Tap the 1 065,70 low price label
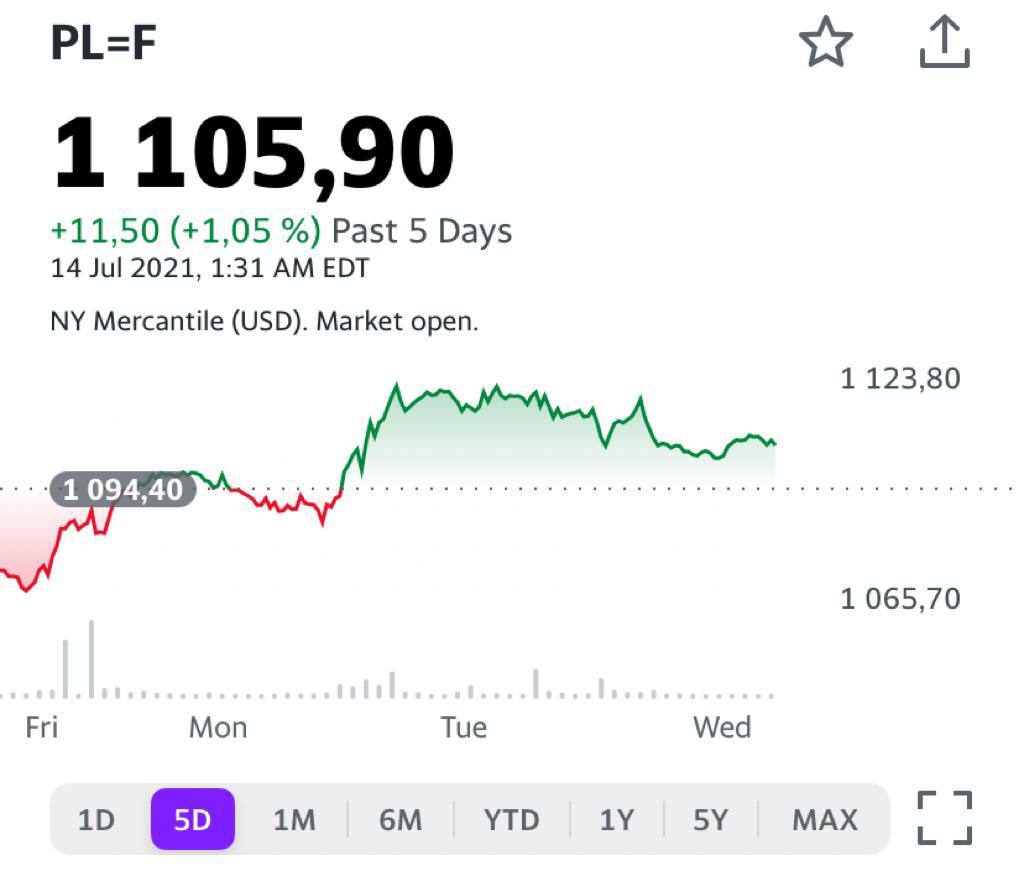 click(x=900, y=598)
